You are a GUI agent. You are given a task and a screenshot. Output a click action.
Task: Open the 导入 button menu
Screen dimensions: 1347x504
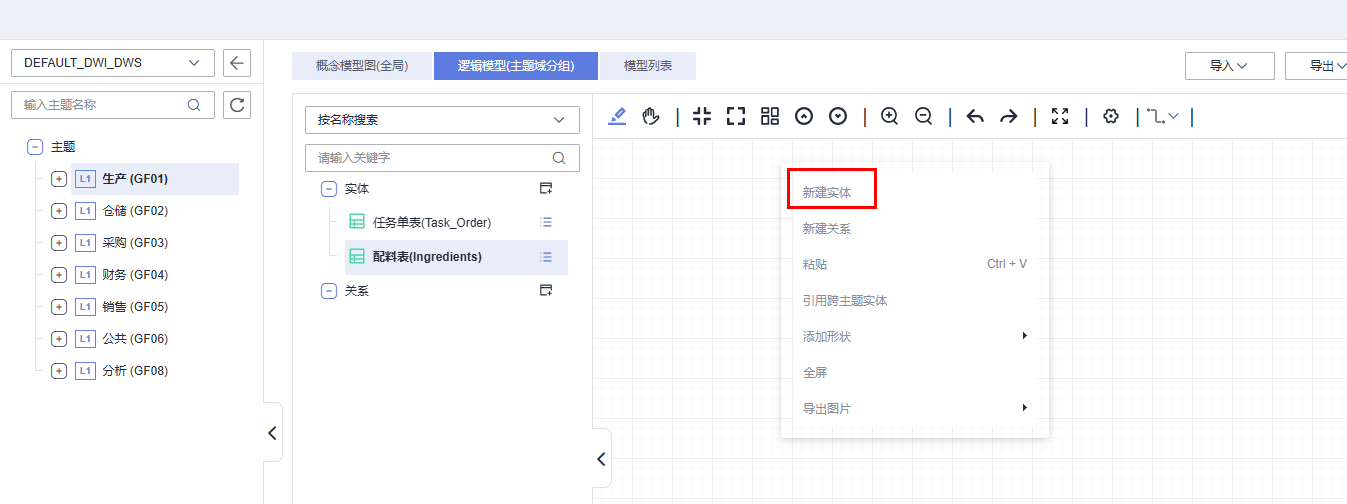pyautogui.click(x=1229, y=66)
